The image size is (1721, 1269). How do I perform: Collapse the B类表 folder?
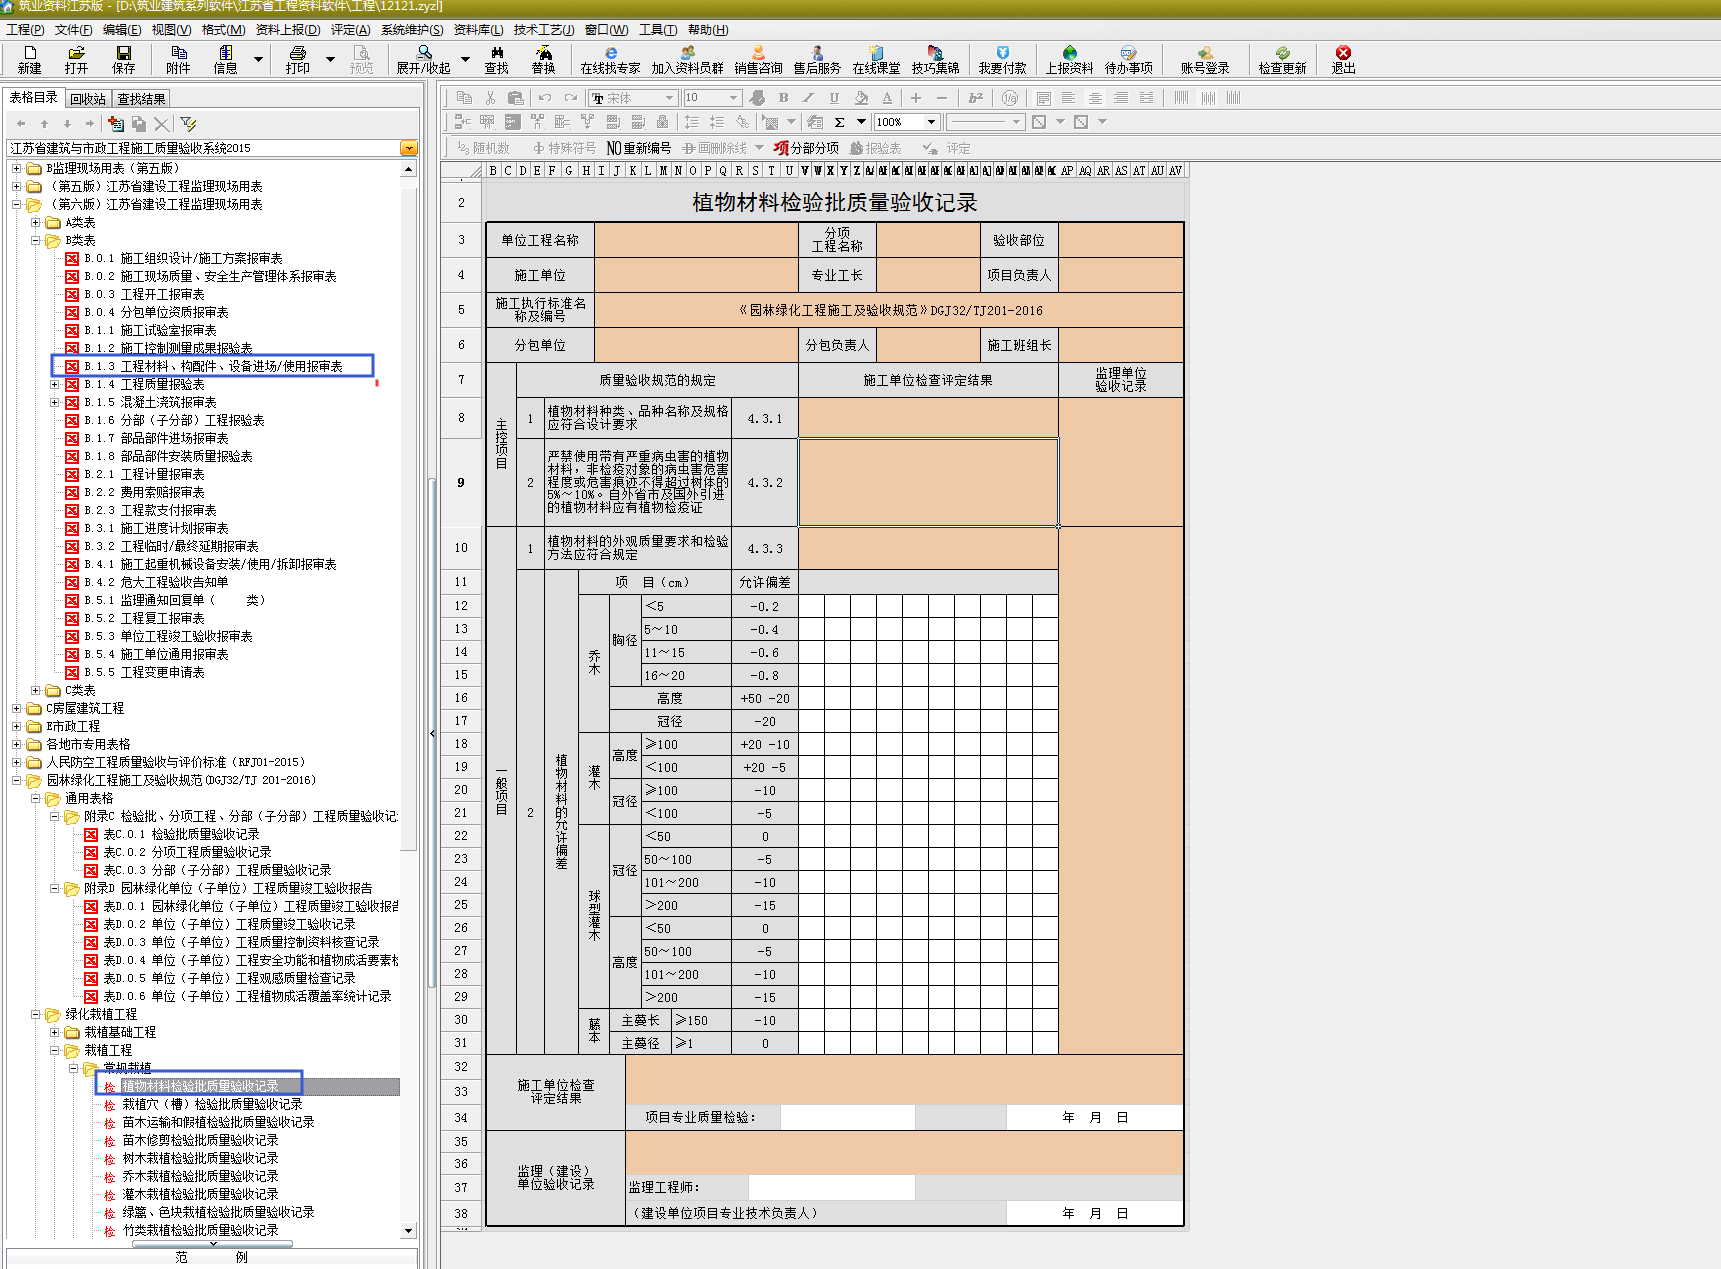point(36,241)
